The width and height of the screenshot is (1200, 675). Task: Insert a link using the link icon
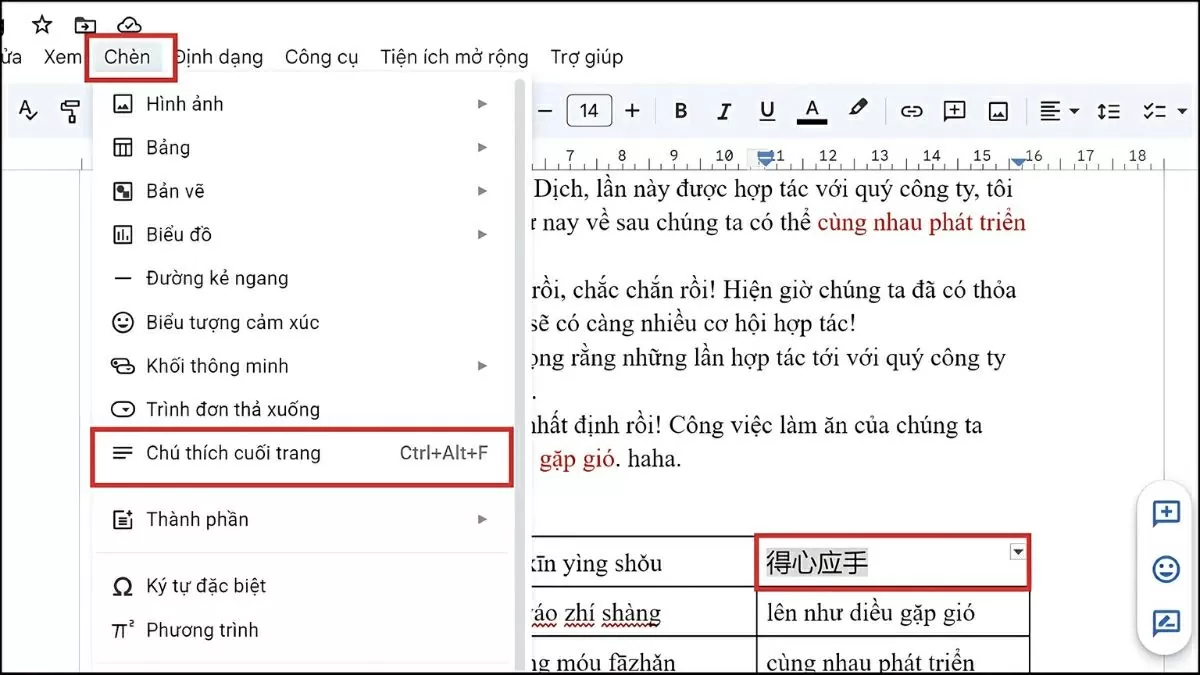(x=911, y=110)
